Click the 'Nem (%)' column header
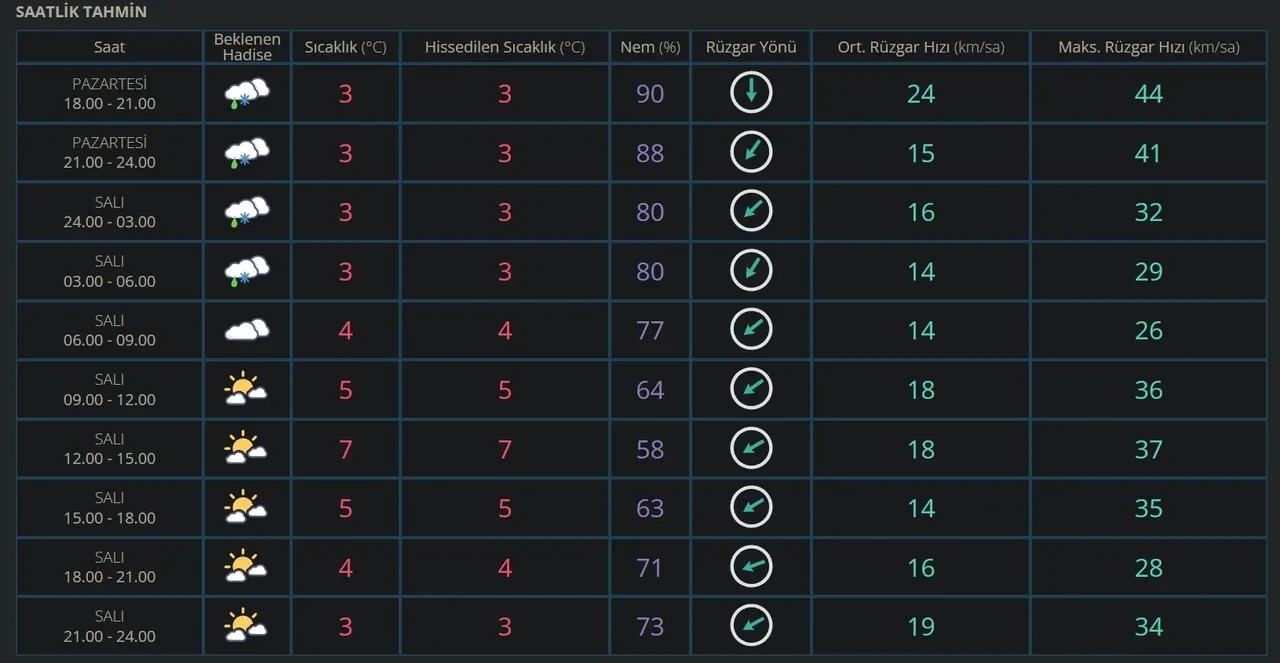 pos(650,47)
